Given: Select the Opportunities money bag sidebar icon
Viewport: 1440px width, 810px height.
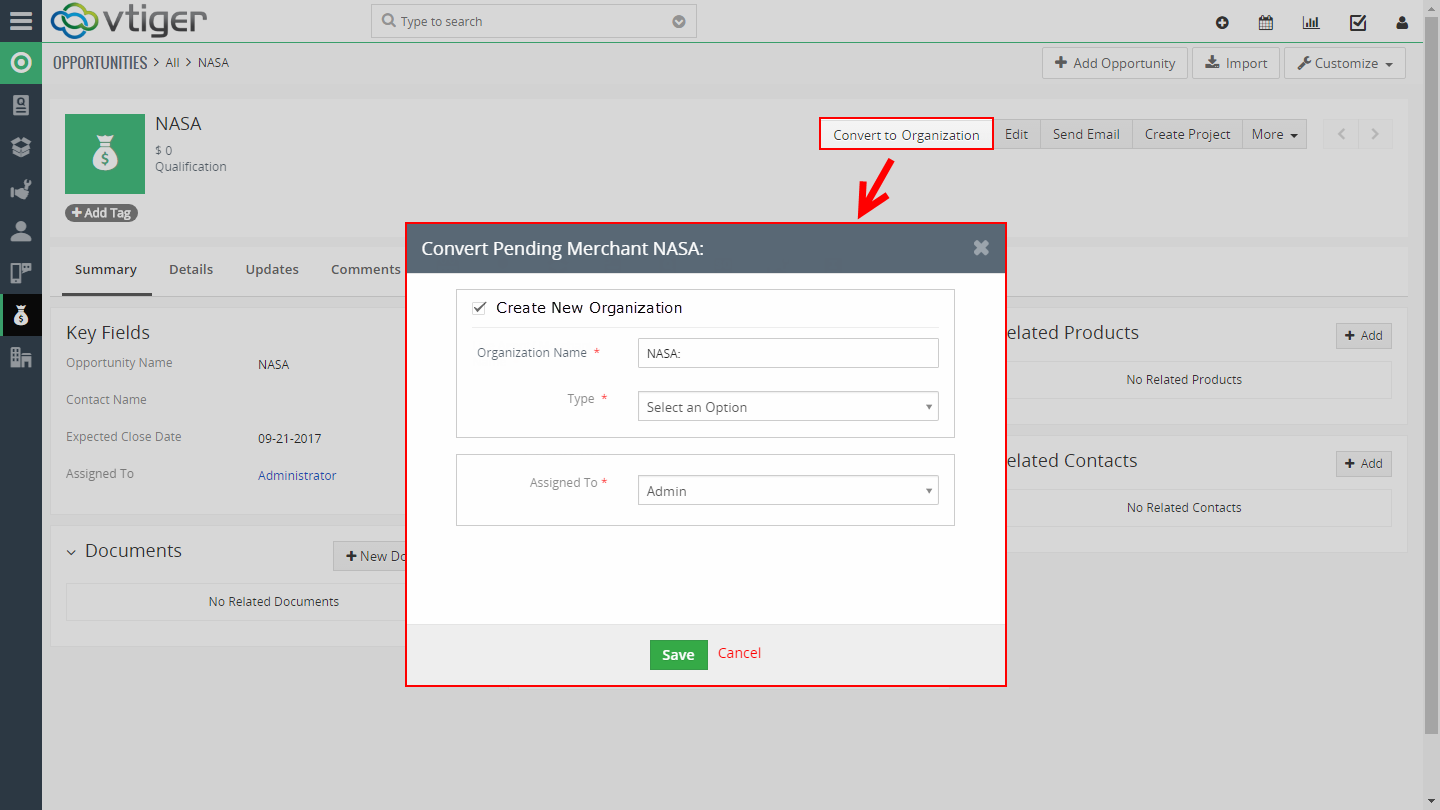Looking at the screenshot, I should (21, 316).
